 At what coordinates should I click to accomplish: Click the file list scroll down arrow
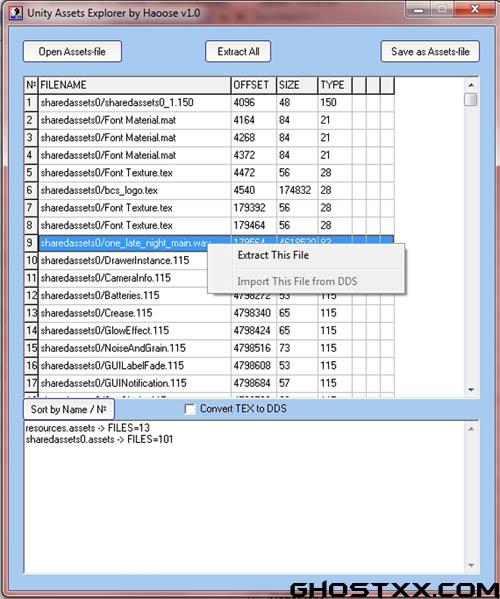pyautogui.click(x=471, y=390)
